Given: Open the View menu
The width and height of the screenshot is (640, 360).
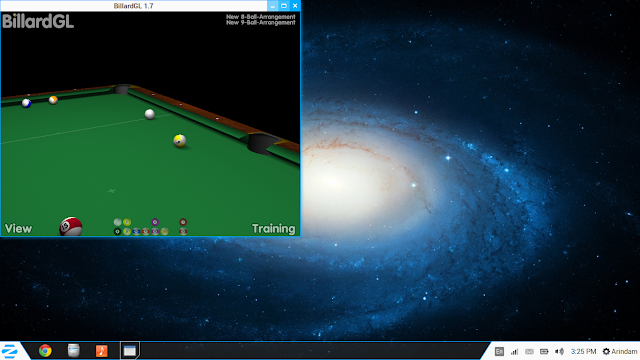Looking at the screenshot, I should (x=18, y=229).
